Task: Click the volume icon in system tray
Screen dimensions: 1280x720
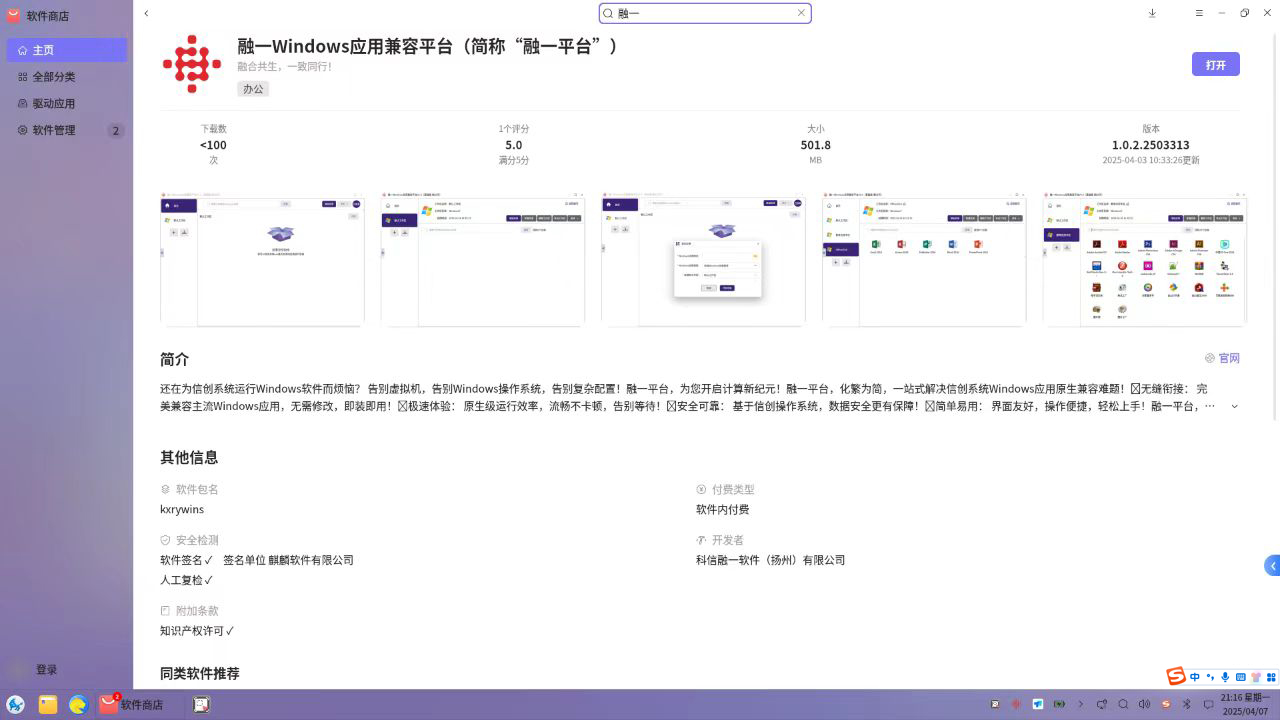Action: [1144, 705]
